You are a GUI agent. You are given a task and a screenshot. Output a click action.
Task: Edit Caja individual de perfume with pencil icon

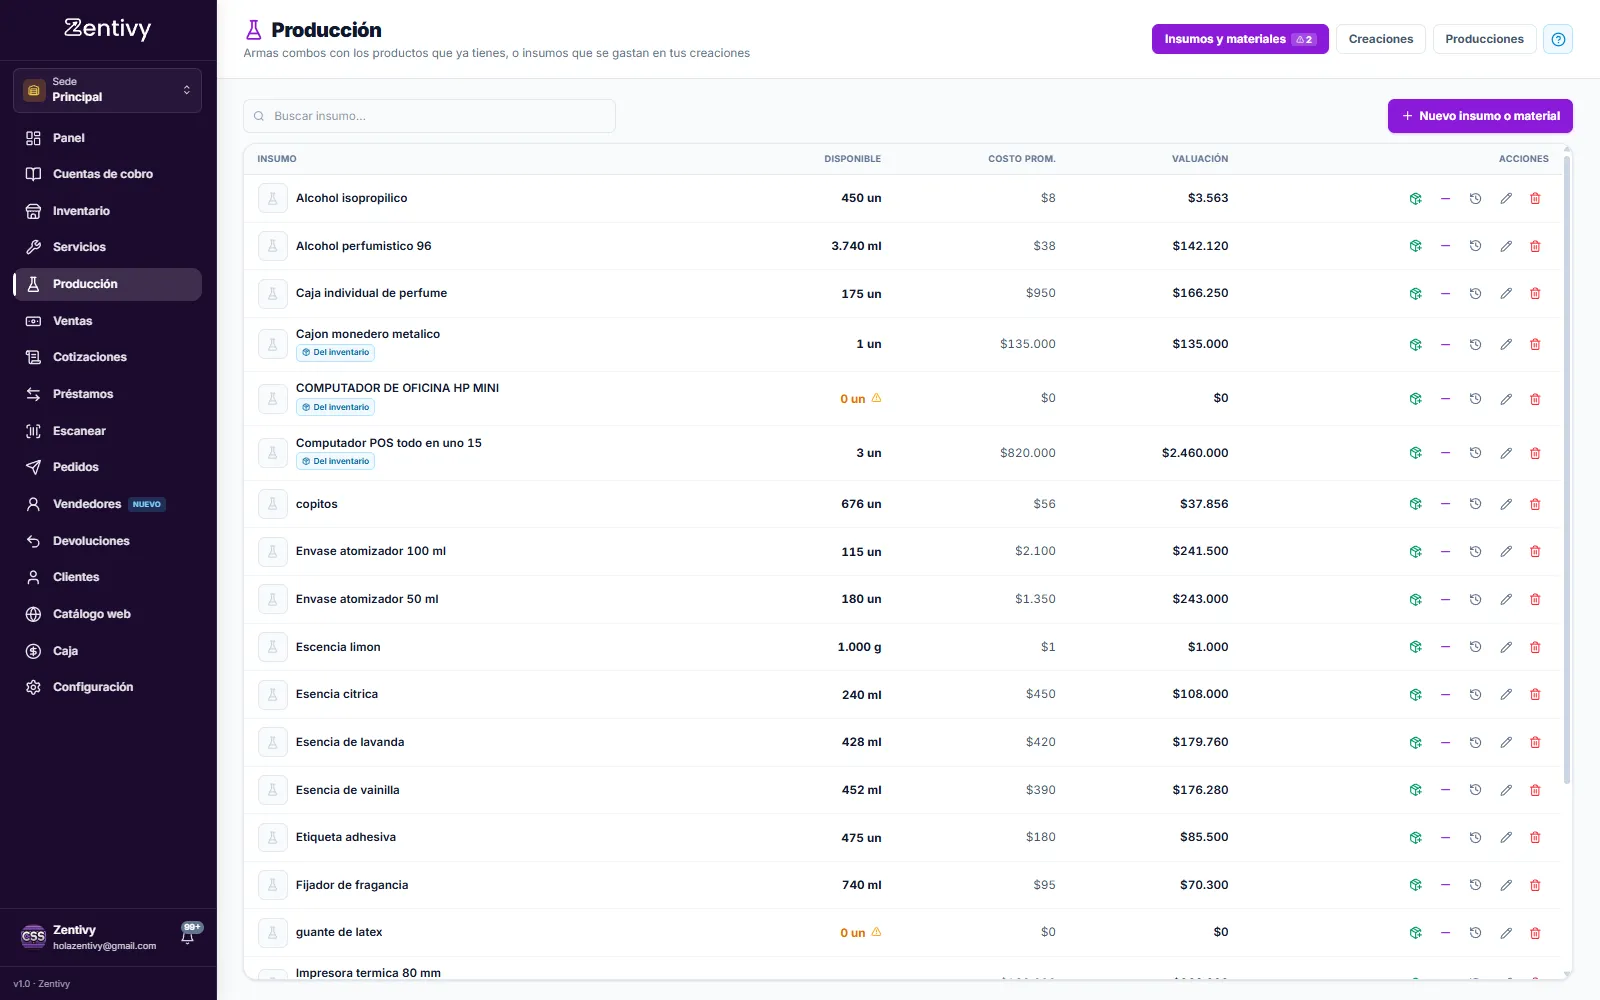[x=1505, y=293]
